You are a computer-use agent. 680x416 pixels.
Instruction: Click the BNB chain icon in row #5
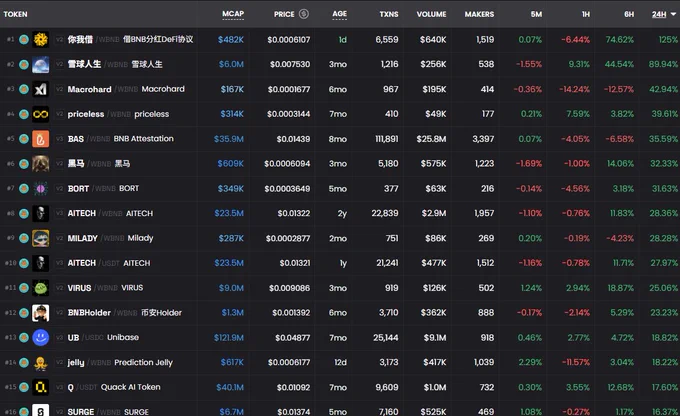(24, 139)
